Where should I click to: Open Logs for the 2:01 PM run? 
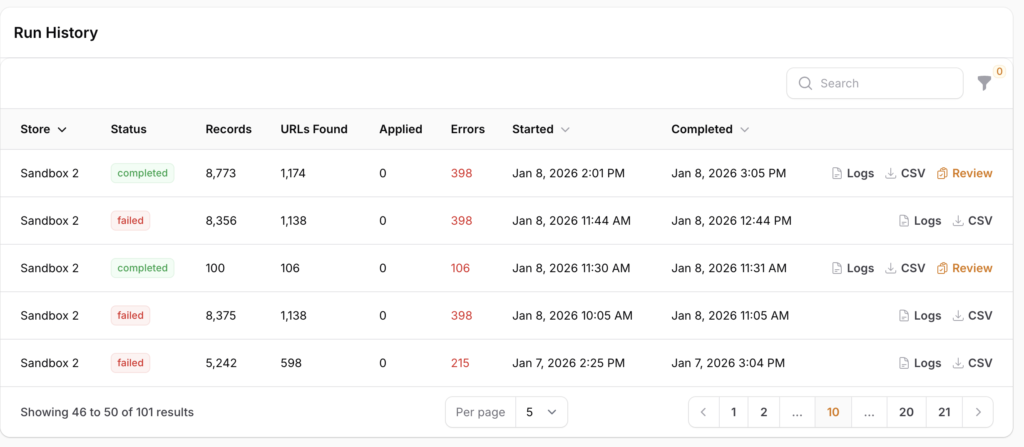(x=853, y=173)
